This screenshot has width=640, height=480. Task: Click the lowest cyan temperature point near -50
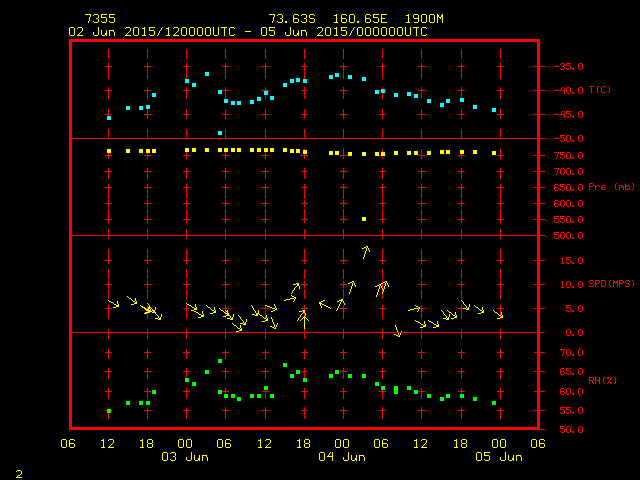click(220, 133)
